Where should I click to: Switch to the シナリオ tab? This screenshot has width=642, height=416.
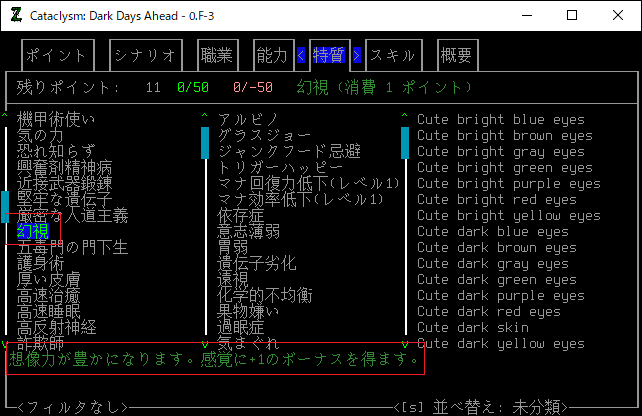point(146,55)
